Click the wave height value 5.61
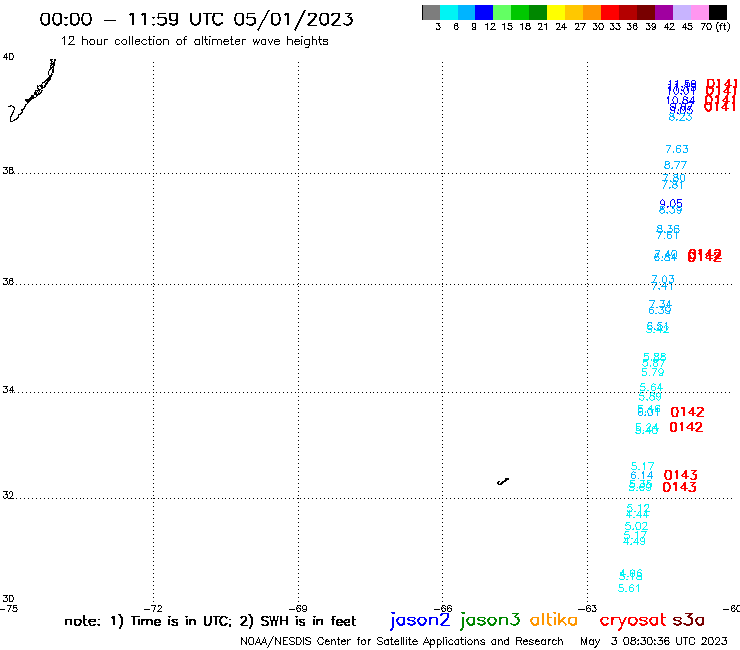Viewport: 740px width, 650px height. (629, 588)
